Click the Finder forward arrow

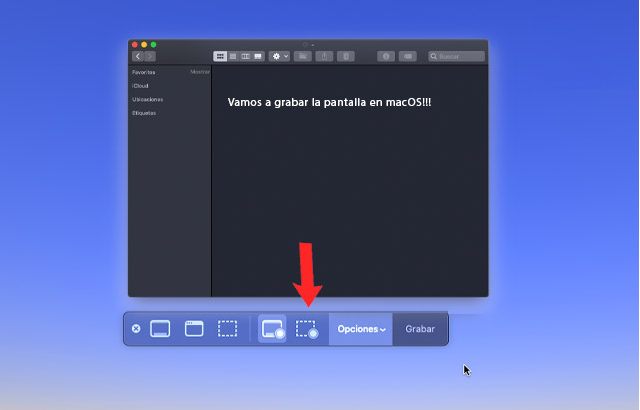[x=150, y=57]
